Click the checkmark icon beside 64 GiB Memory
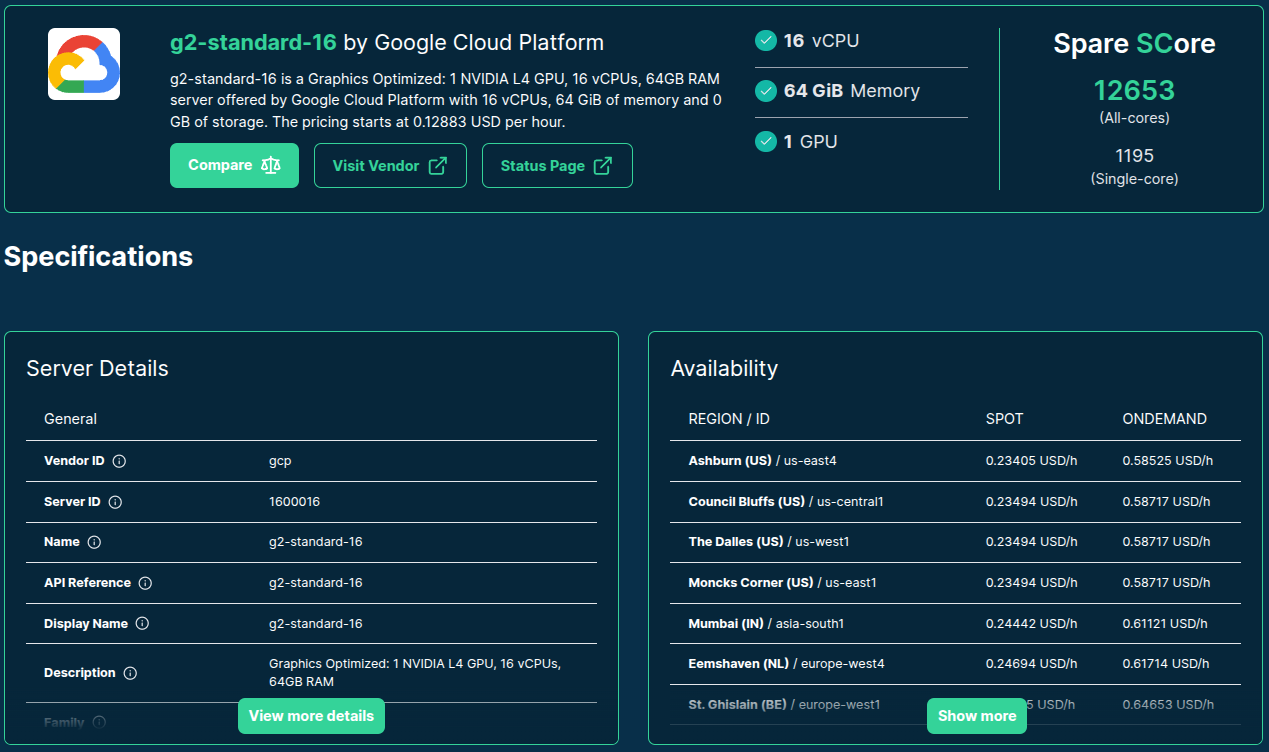The height and width of the screenshot is (752, 1269). (766, 91)
